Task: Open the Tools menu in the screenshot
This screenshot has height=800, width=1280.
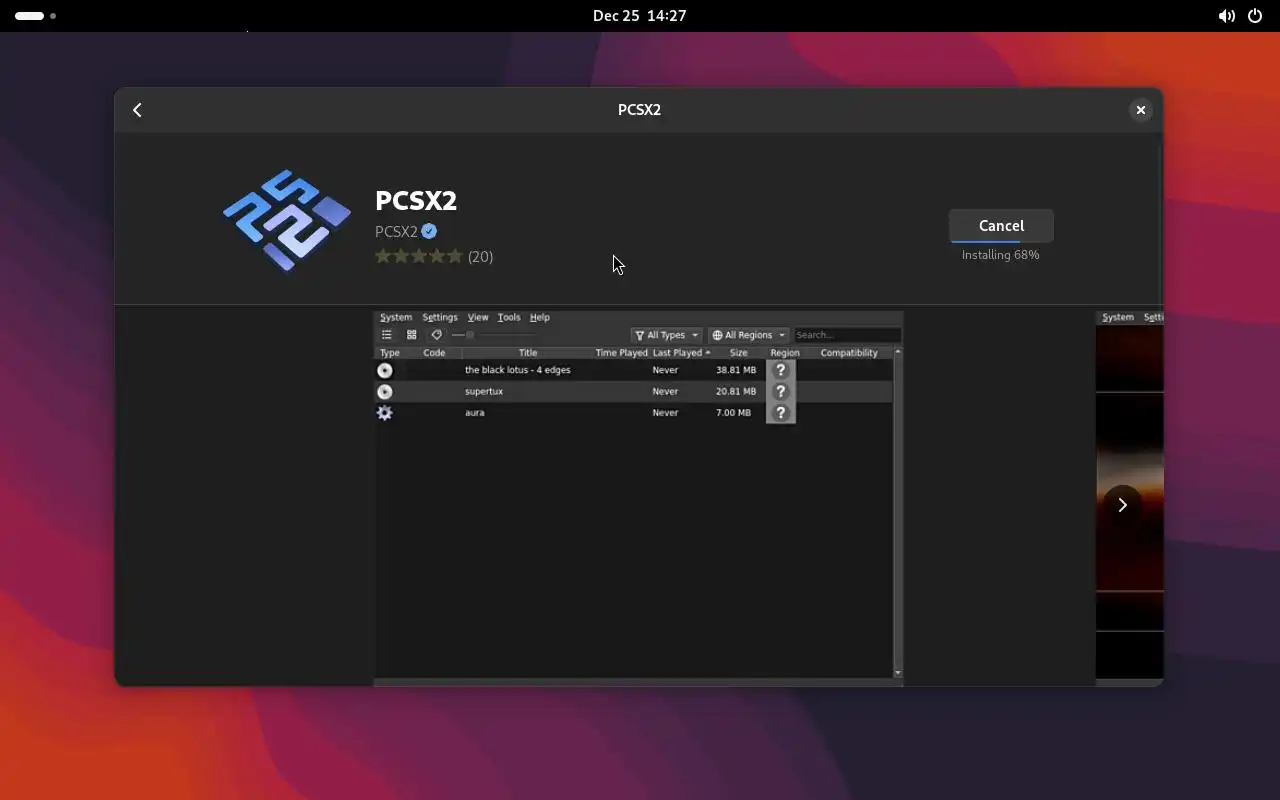Action: (509, 317)
